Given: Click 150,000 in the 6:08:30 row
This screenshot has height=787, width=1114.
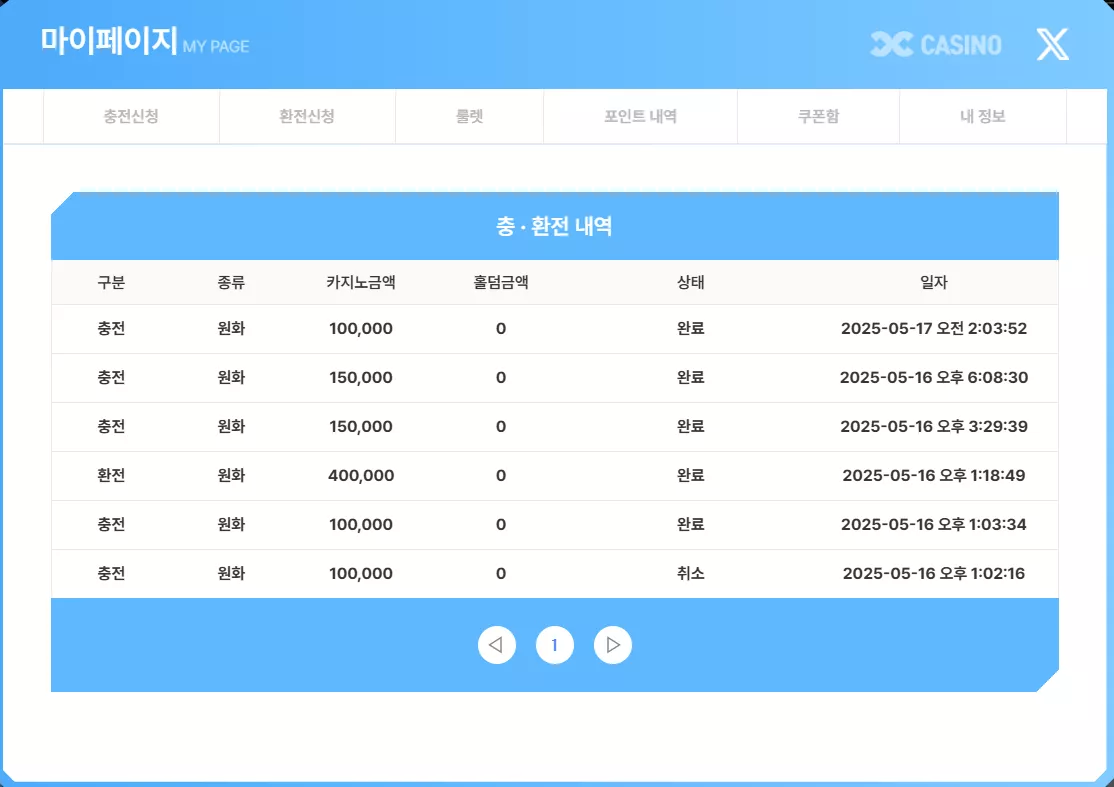Looking at the screenshot, I should click(x=361, y=378).
